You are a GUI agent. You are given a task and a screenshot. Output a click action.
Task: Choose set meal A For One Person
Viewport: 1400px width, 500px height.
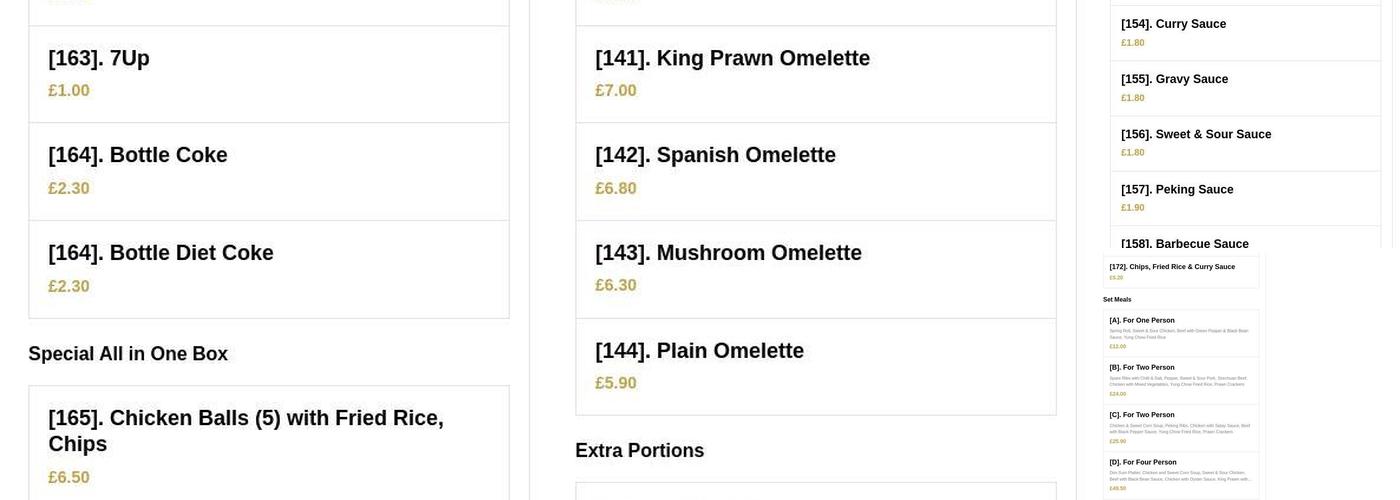point(1142,321)
